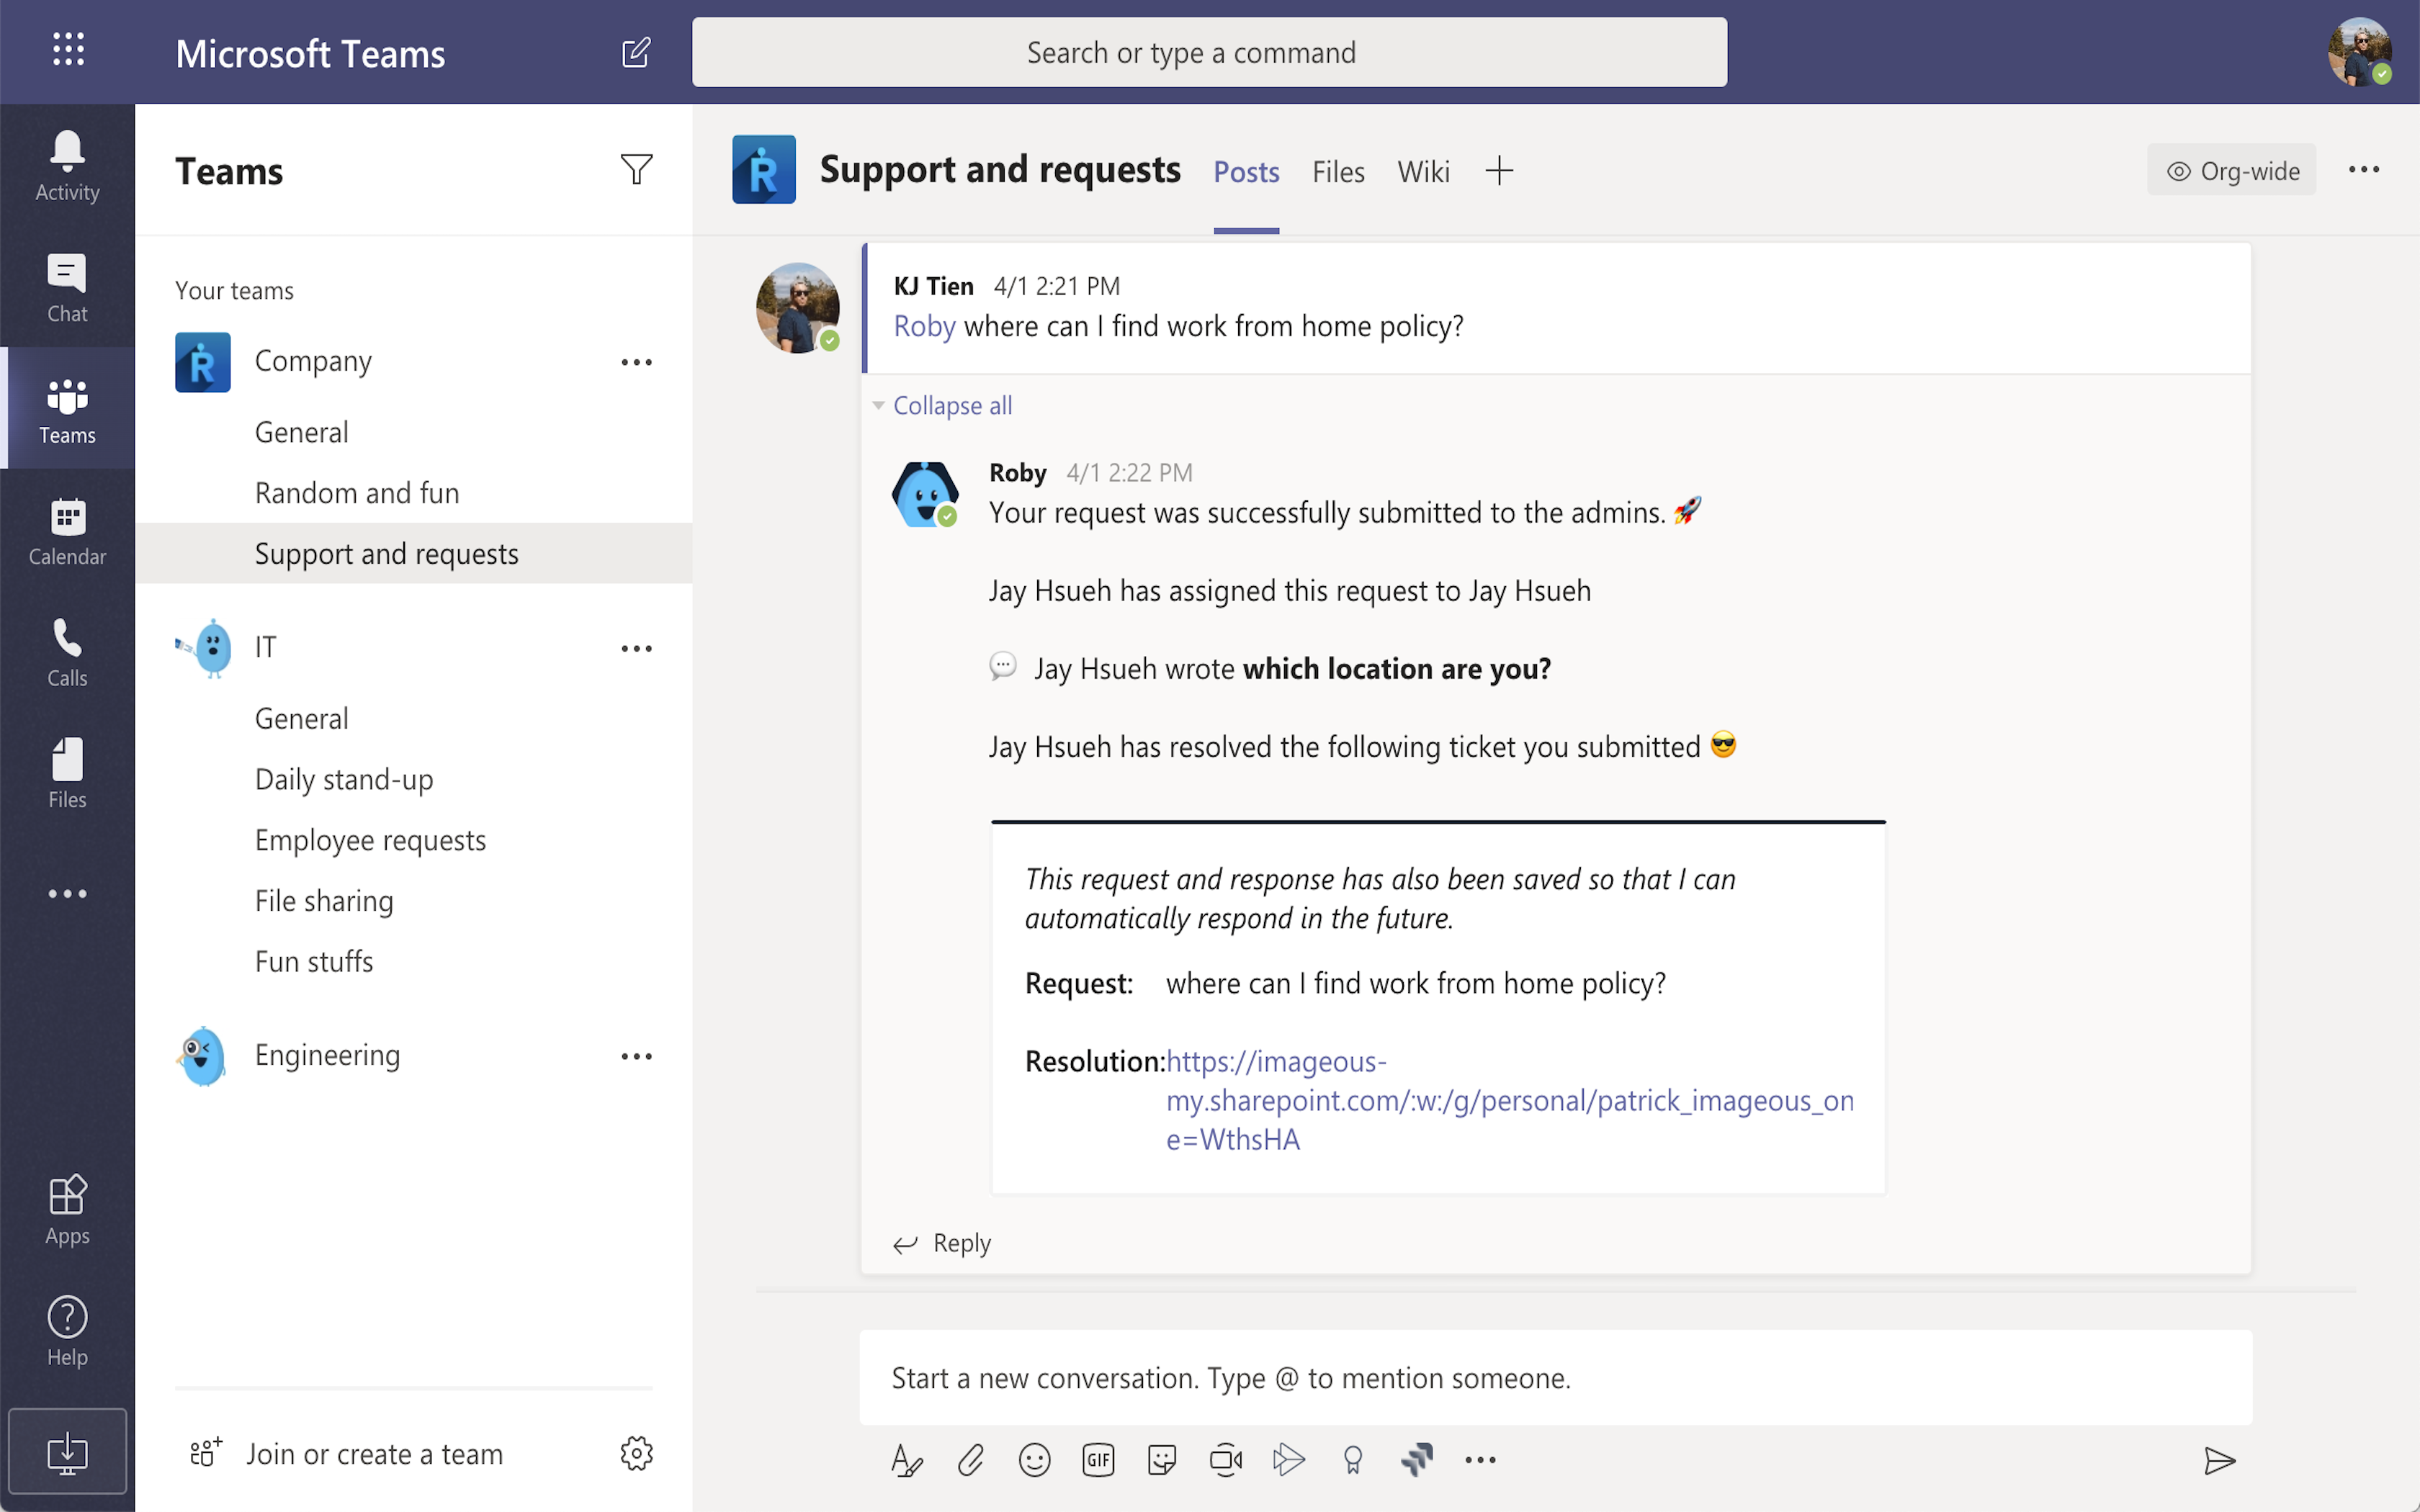
Task: Open the app launcher grid icon
Action: pyautogui.click(x=68, y=49)
